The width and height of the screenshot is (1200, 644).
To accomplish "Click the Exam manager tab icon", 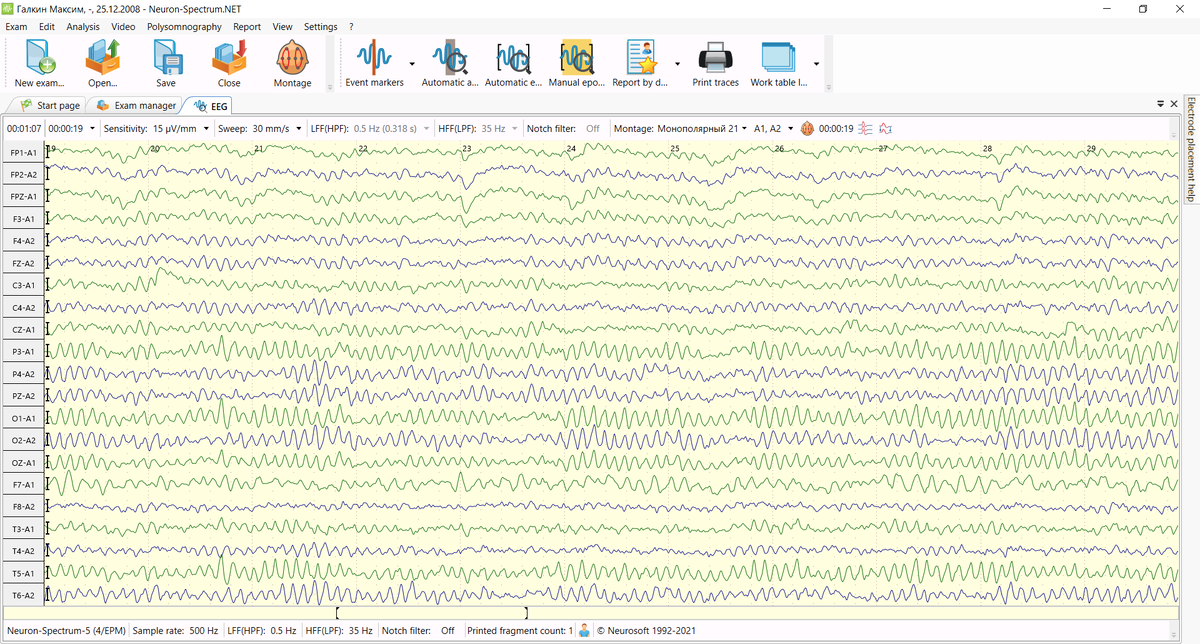I will (103, 105).
